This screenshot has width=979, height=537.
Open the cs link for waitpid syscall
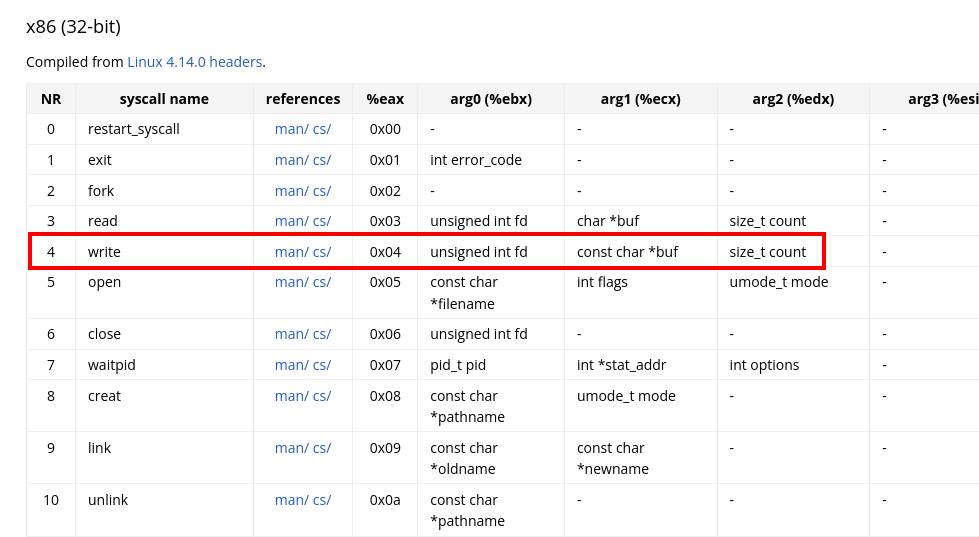point(322,365)
